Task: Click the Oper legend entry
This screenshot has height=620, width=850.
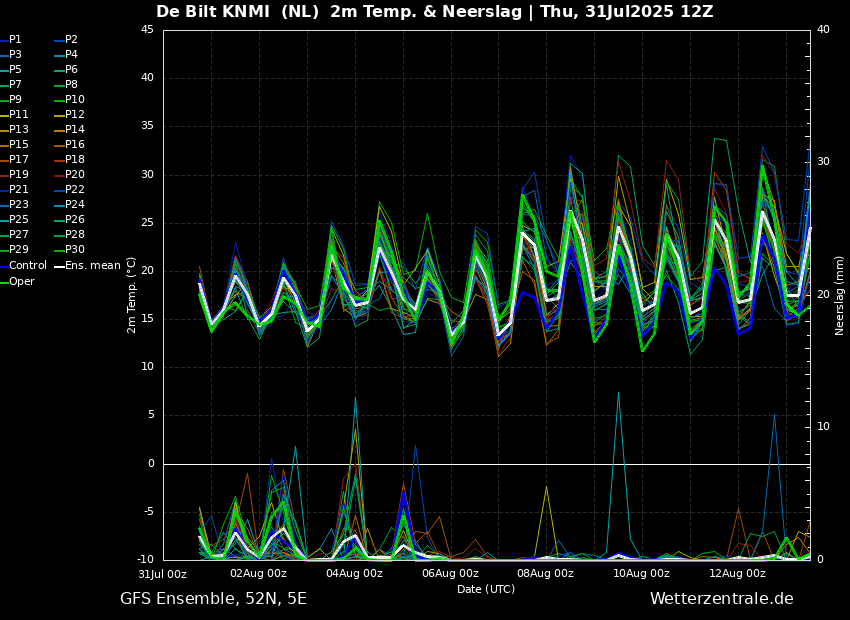Action: tap(21, 281)
